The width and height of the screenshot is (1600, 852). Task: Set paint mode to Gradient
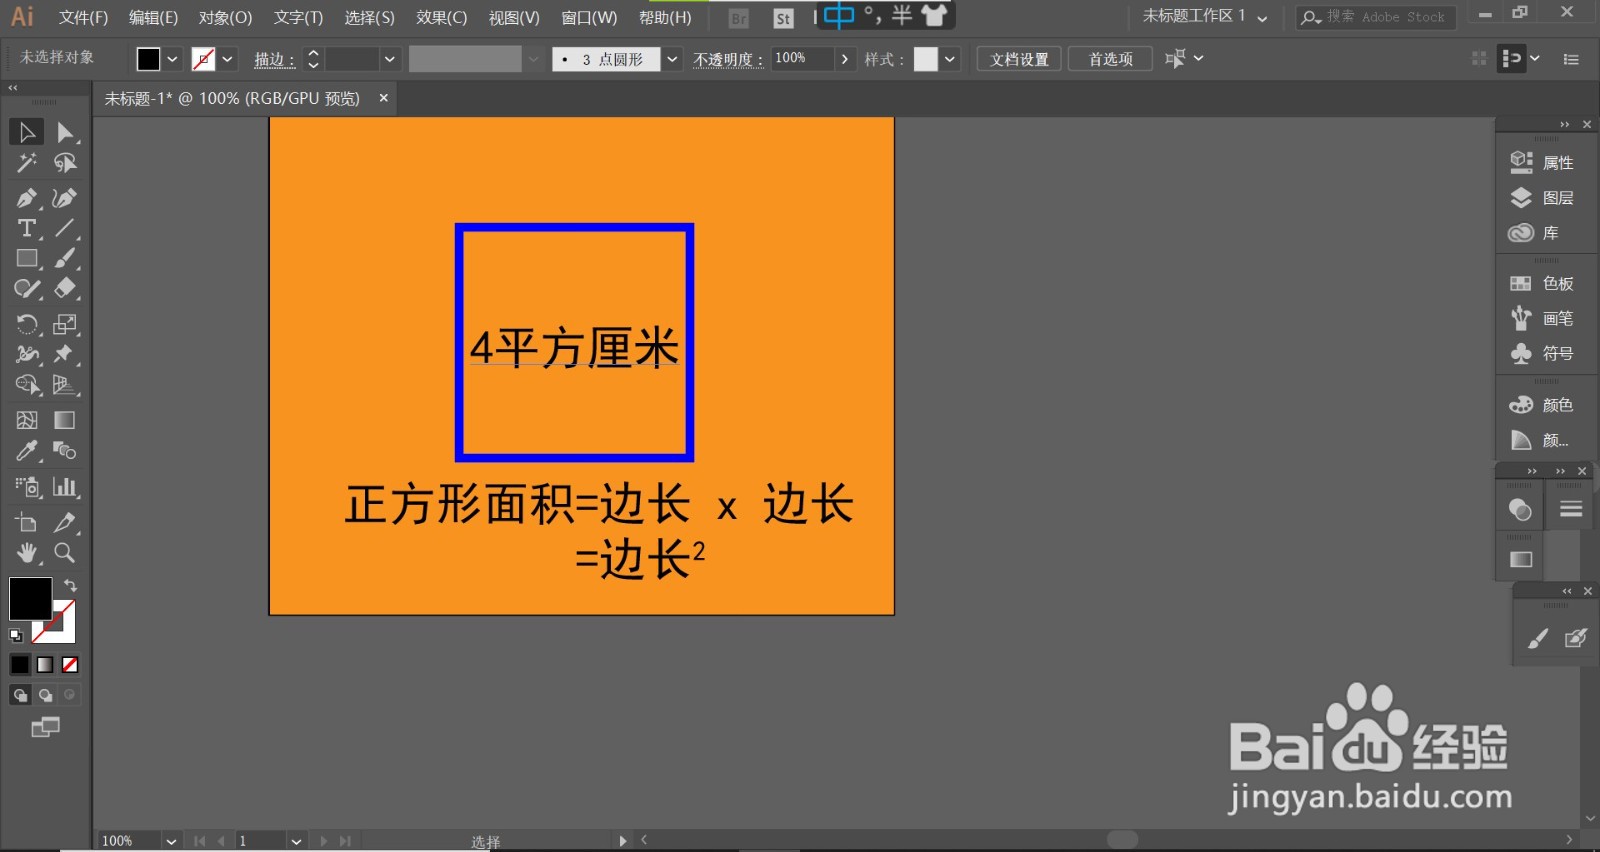[x=45, y=664]
